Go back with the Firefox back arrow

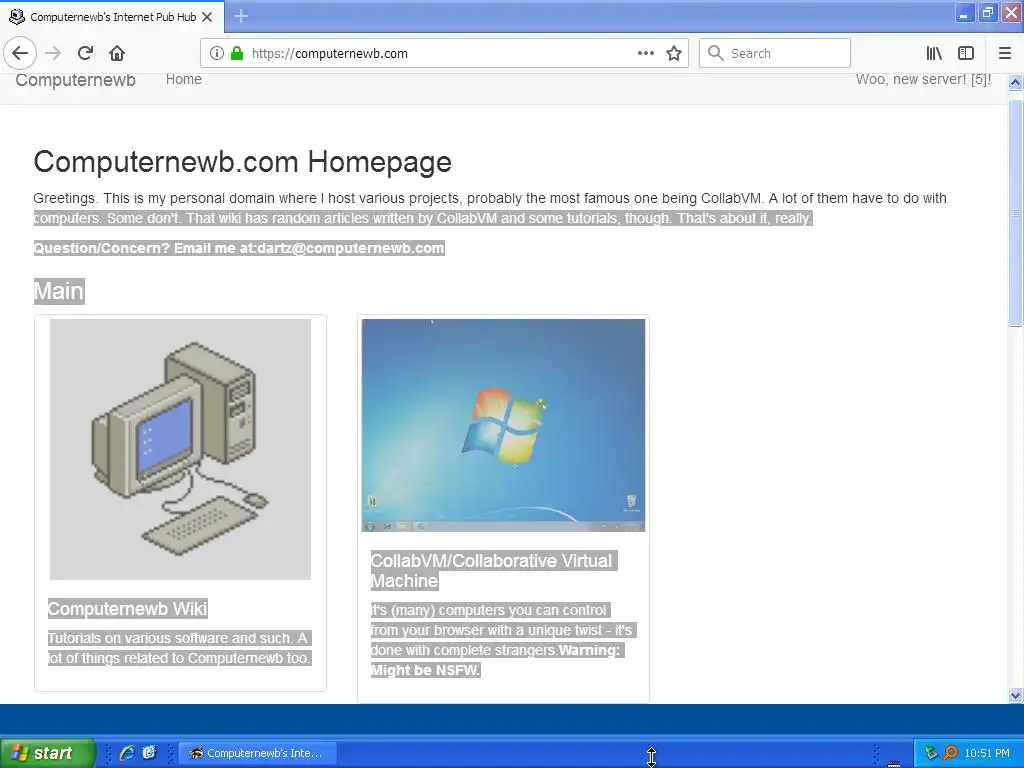click(20, 54)
